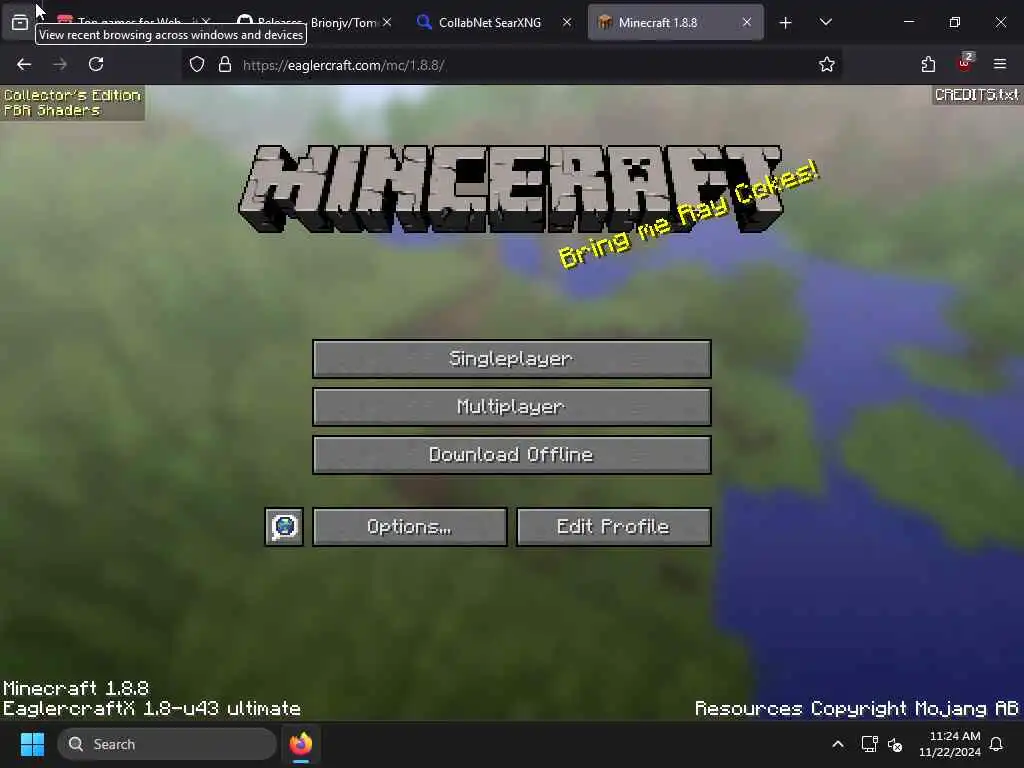Open the Firefox View recent browsing button
This screenshot has width=1024, height=768.
point(20,23)
